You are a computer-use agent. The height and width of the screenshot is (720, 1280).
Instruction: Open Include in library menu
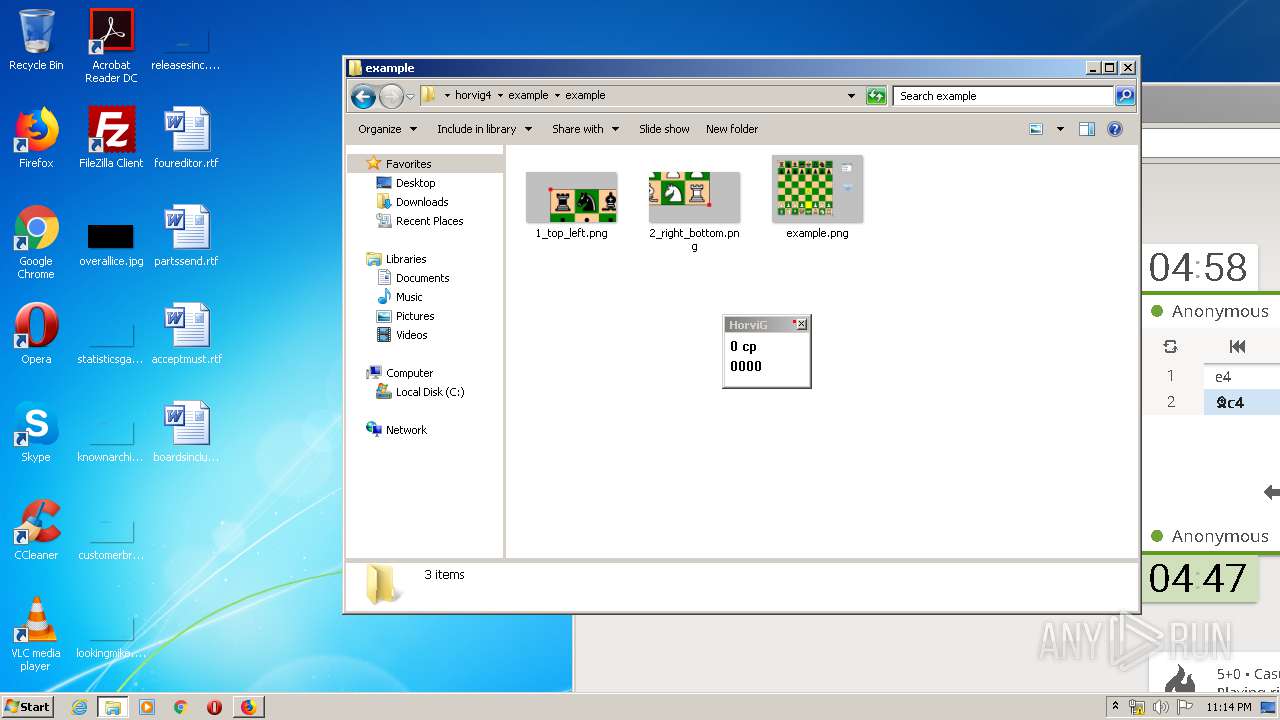pyautogui.click(x=484, y=129)
